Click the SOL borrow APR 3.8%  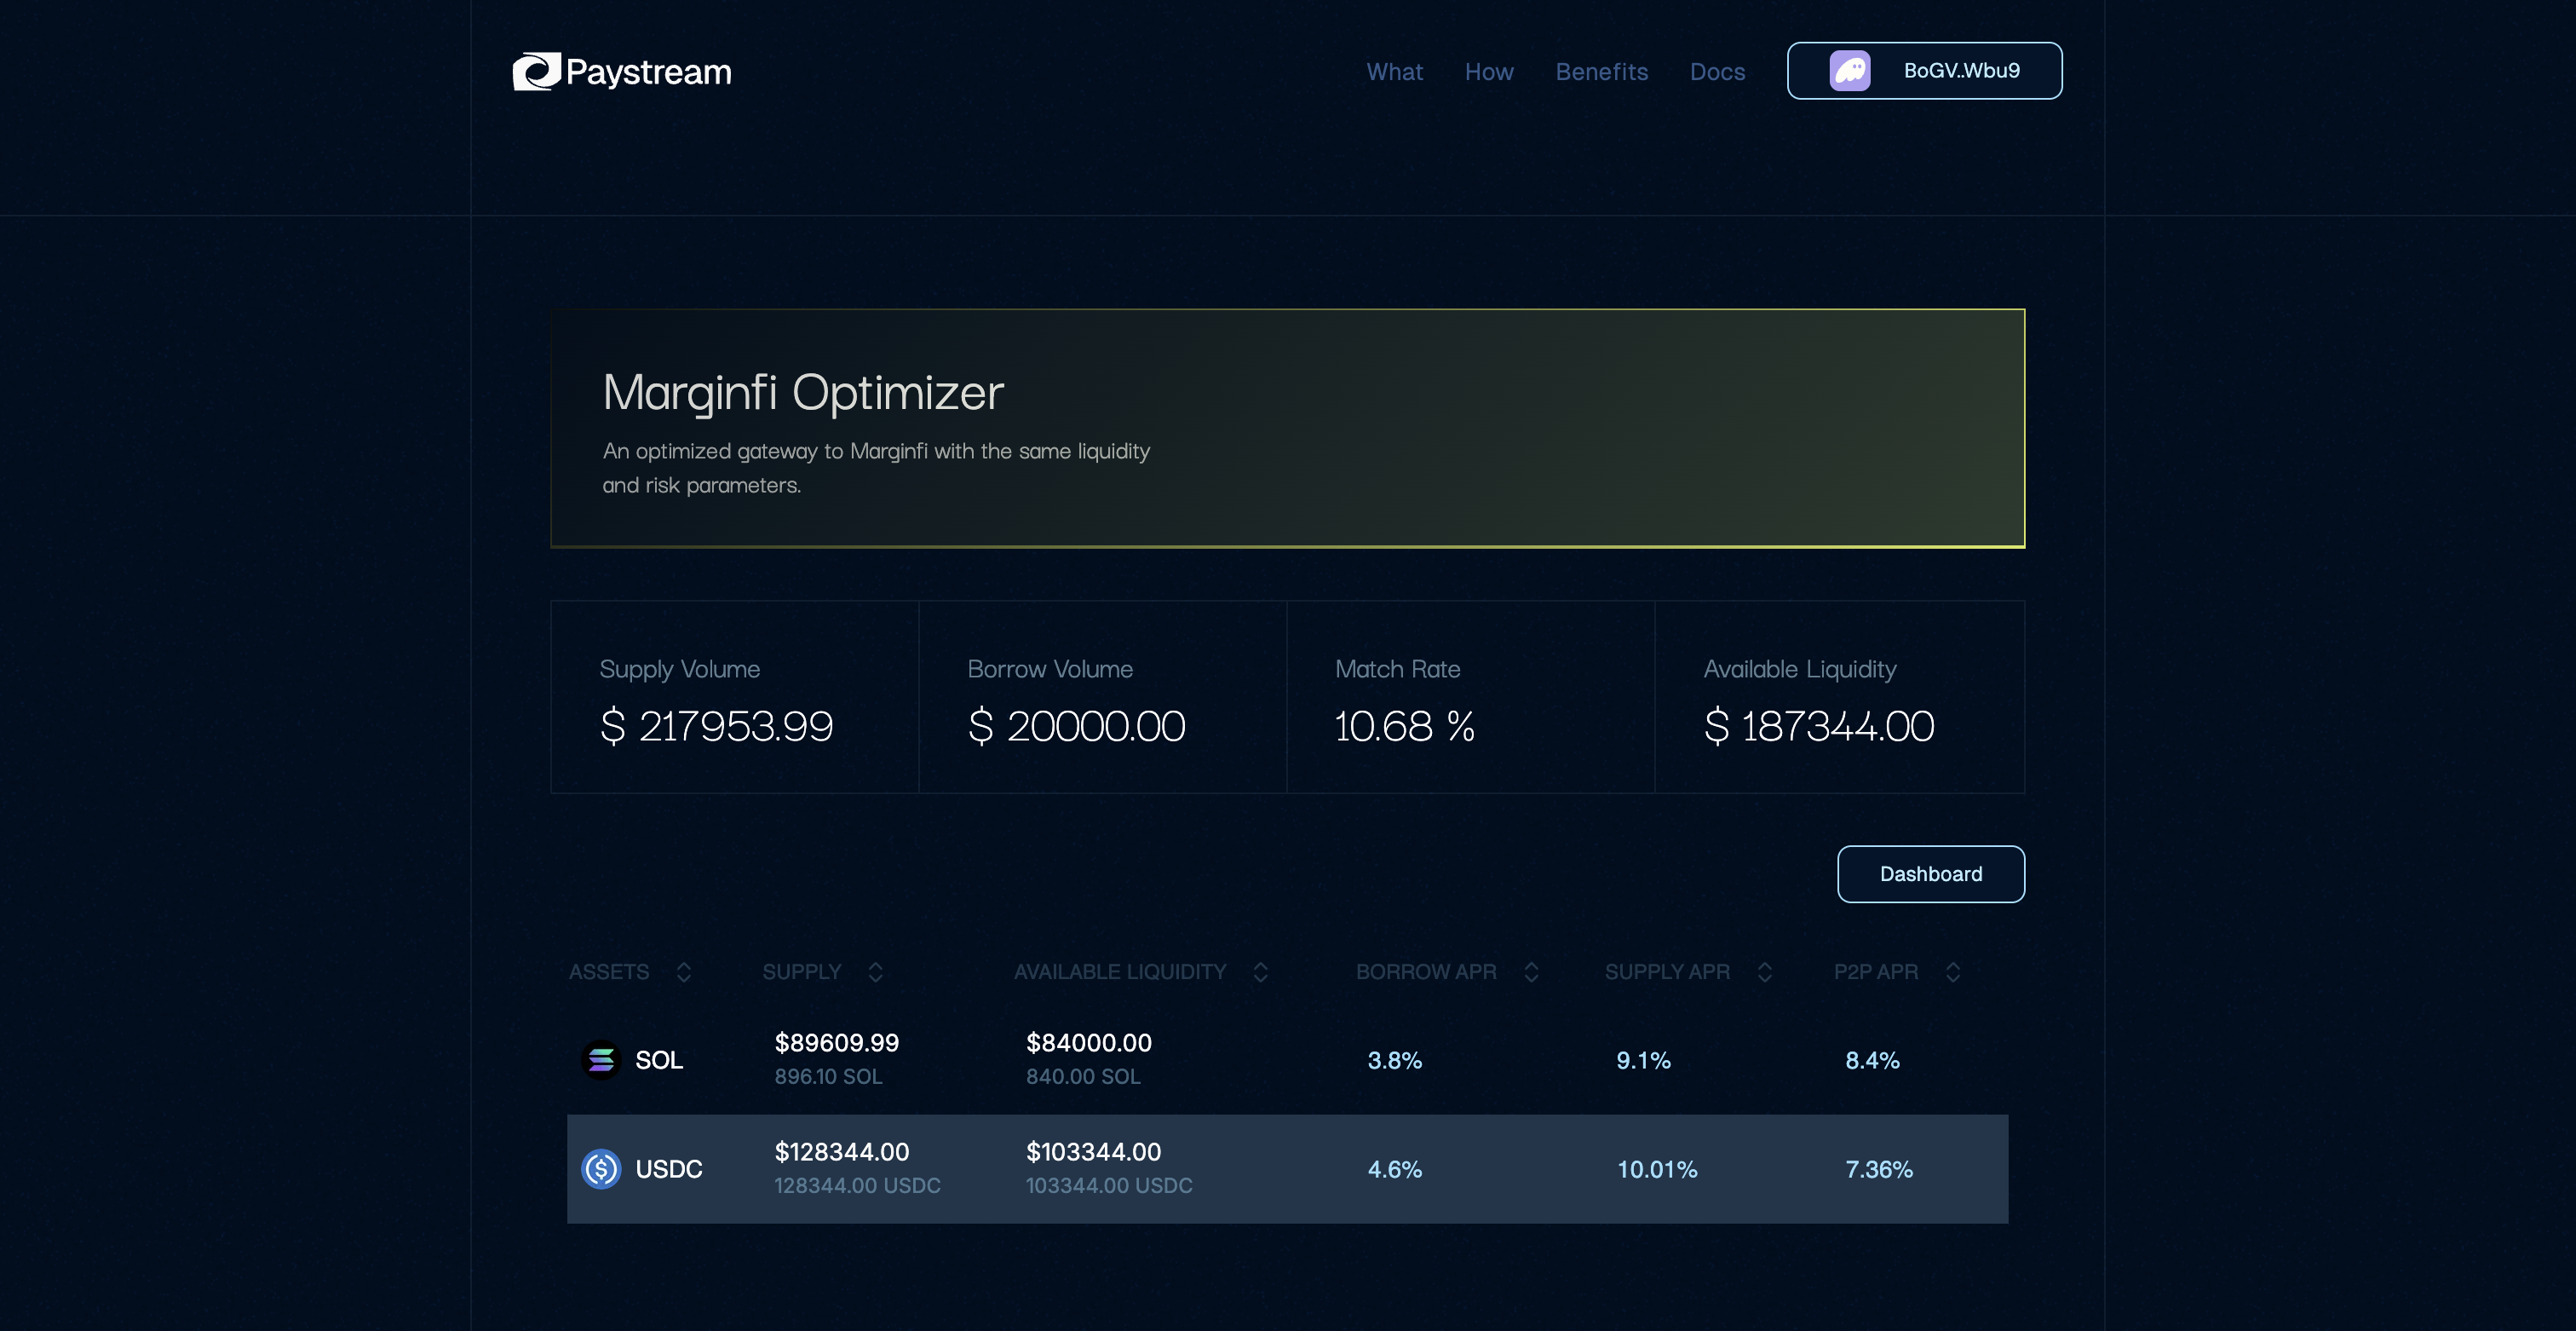pyautogui.click(x=1394, y=1060)
